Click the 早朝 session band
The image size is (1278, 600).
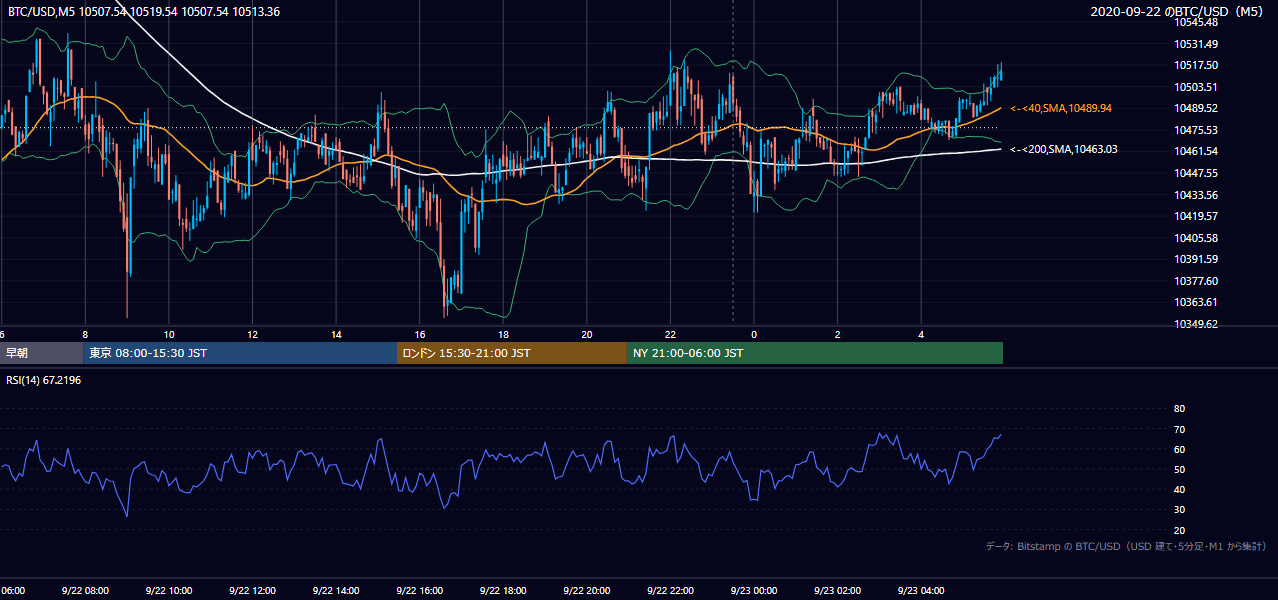pos(41,353)
